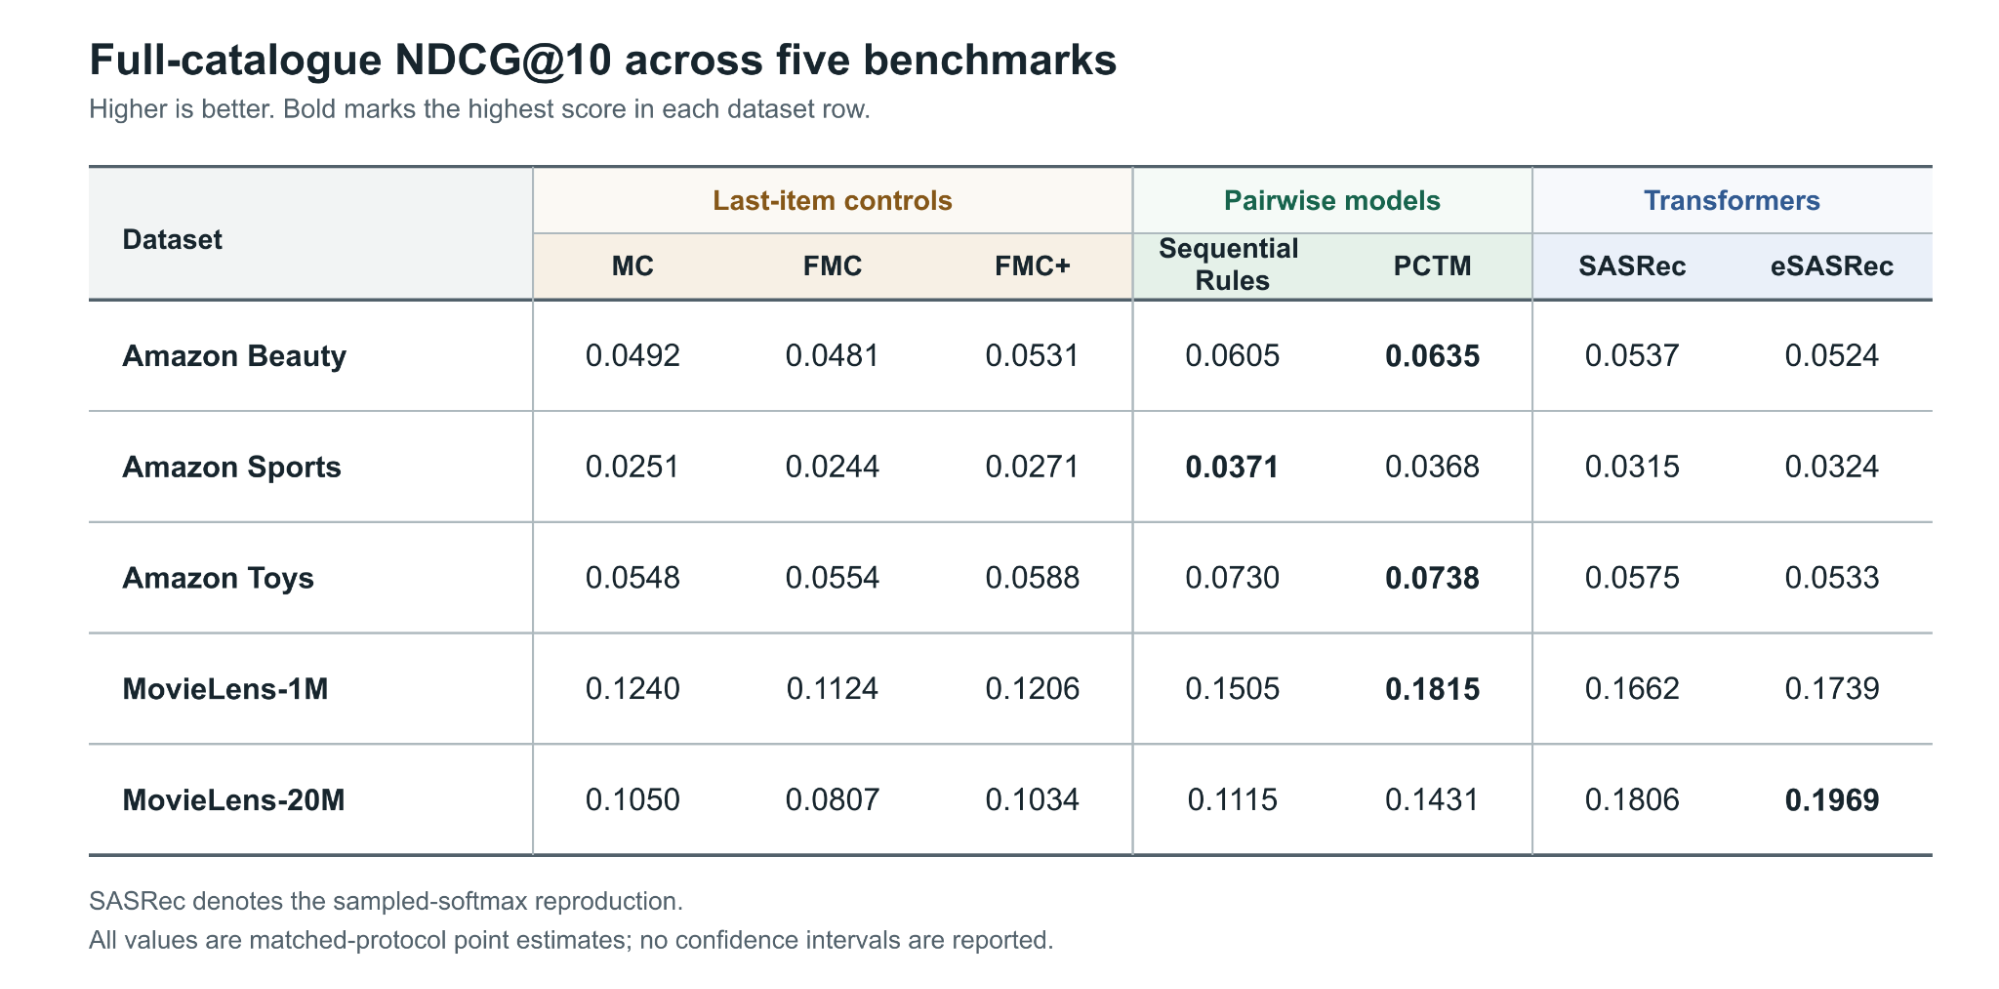1999x989 pixels.
Task: Click the Amazon Beauty row label
Action: tap(234, 356)
